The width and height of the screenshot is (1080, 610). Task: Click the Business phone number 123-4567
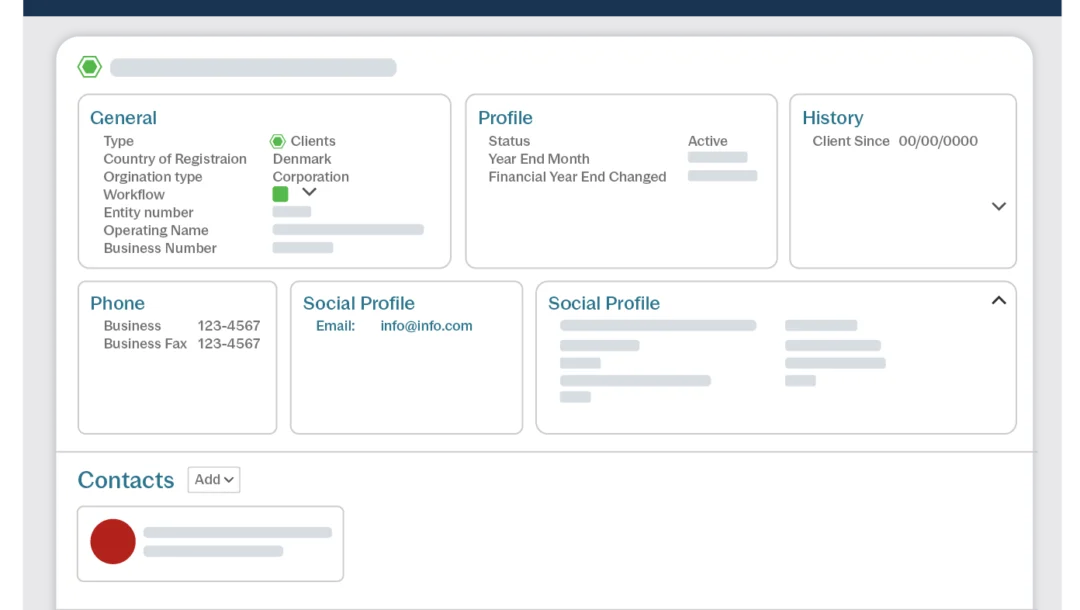pos(228,326)
